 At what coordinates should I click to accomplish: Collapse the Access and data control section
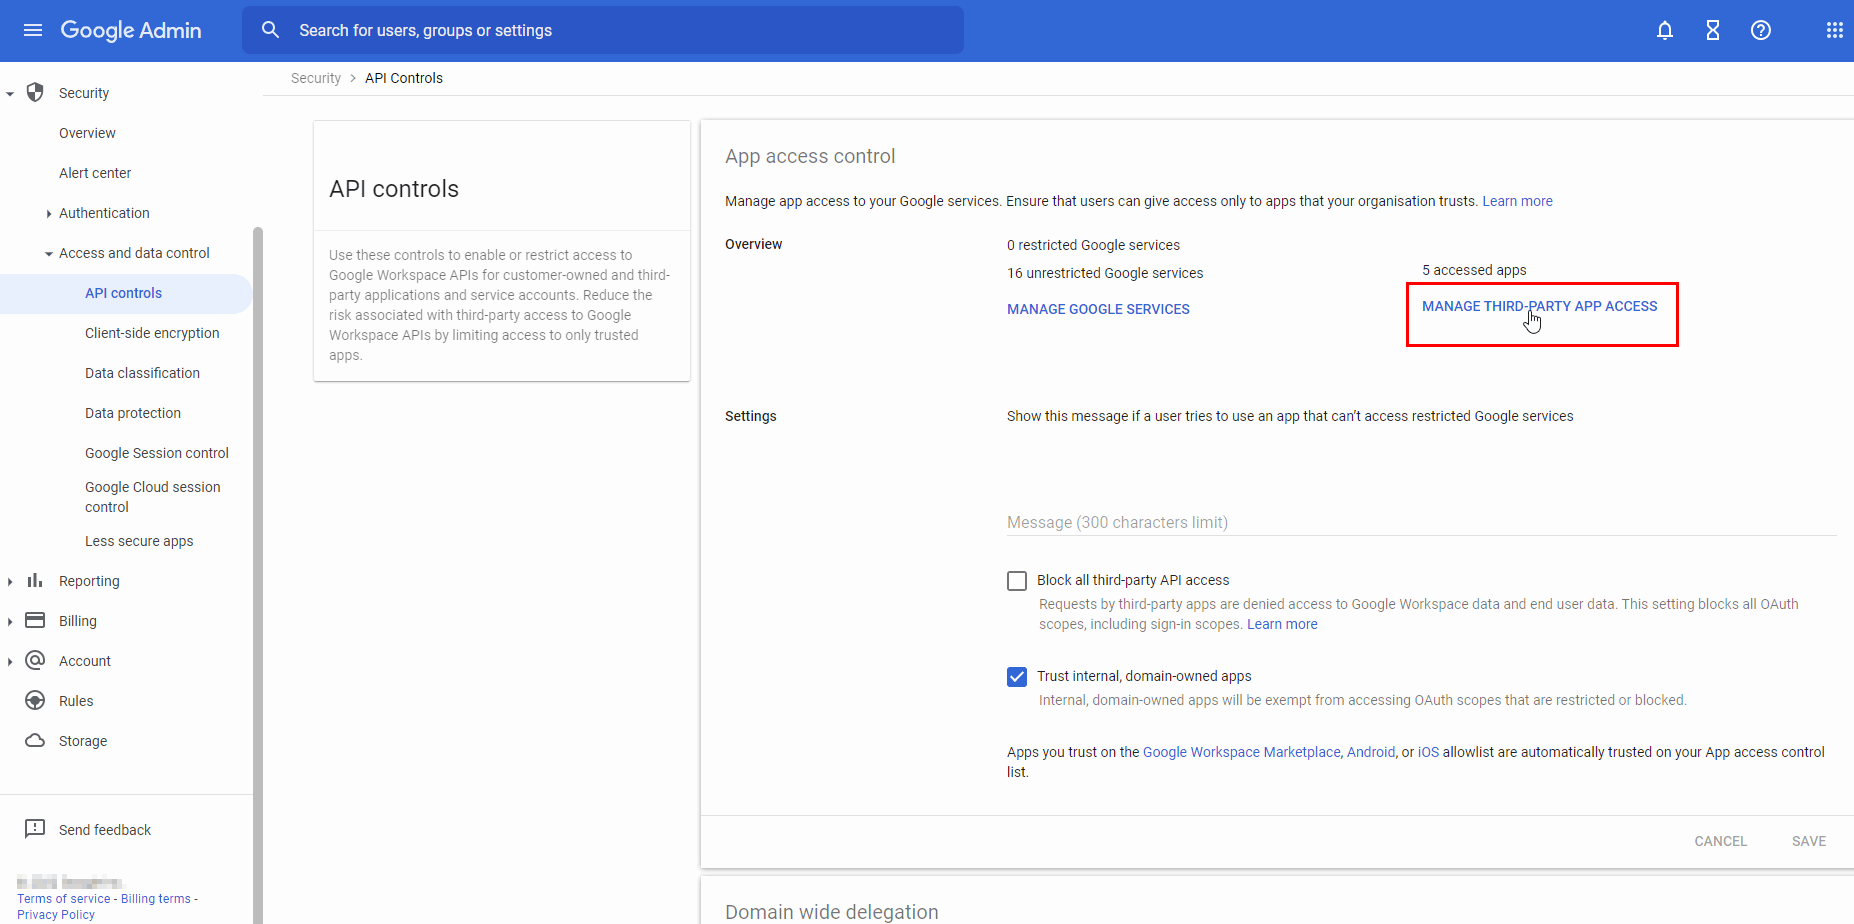point(48,253)
